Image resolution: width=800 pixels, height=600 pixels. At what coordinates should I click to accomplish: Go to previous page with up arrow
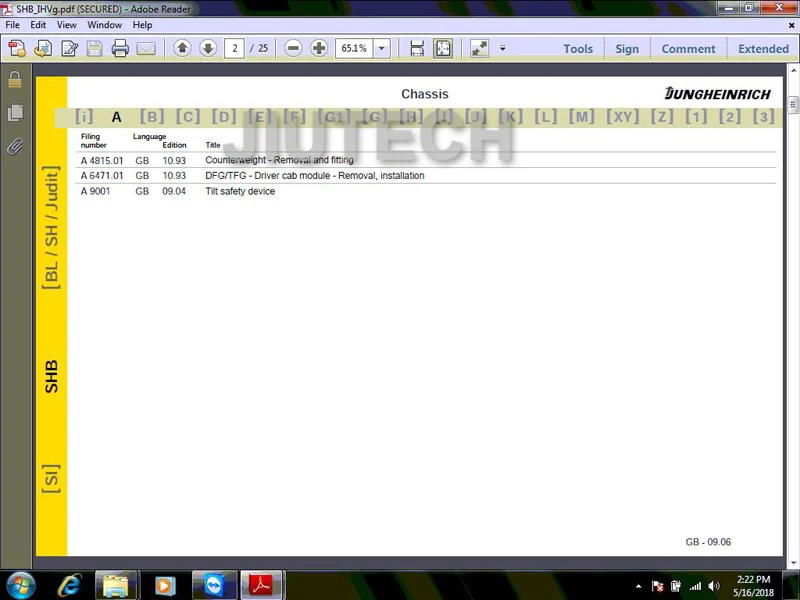pyautogui.click(x=182, y=48)
